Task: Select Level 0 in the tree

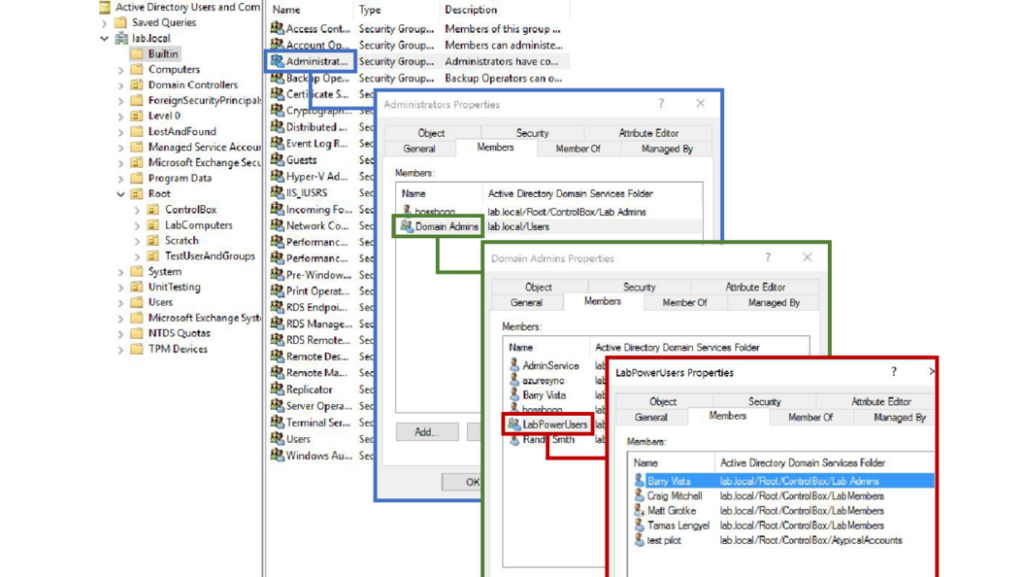Action: click(x=164, y=116)
